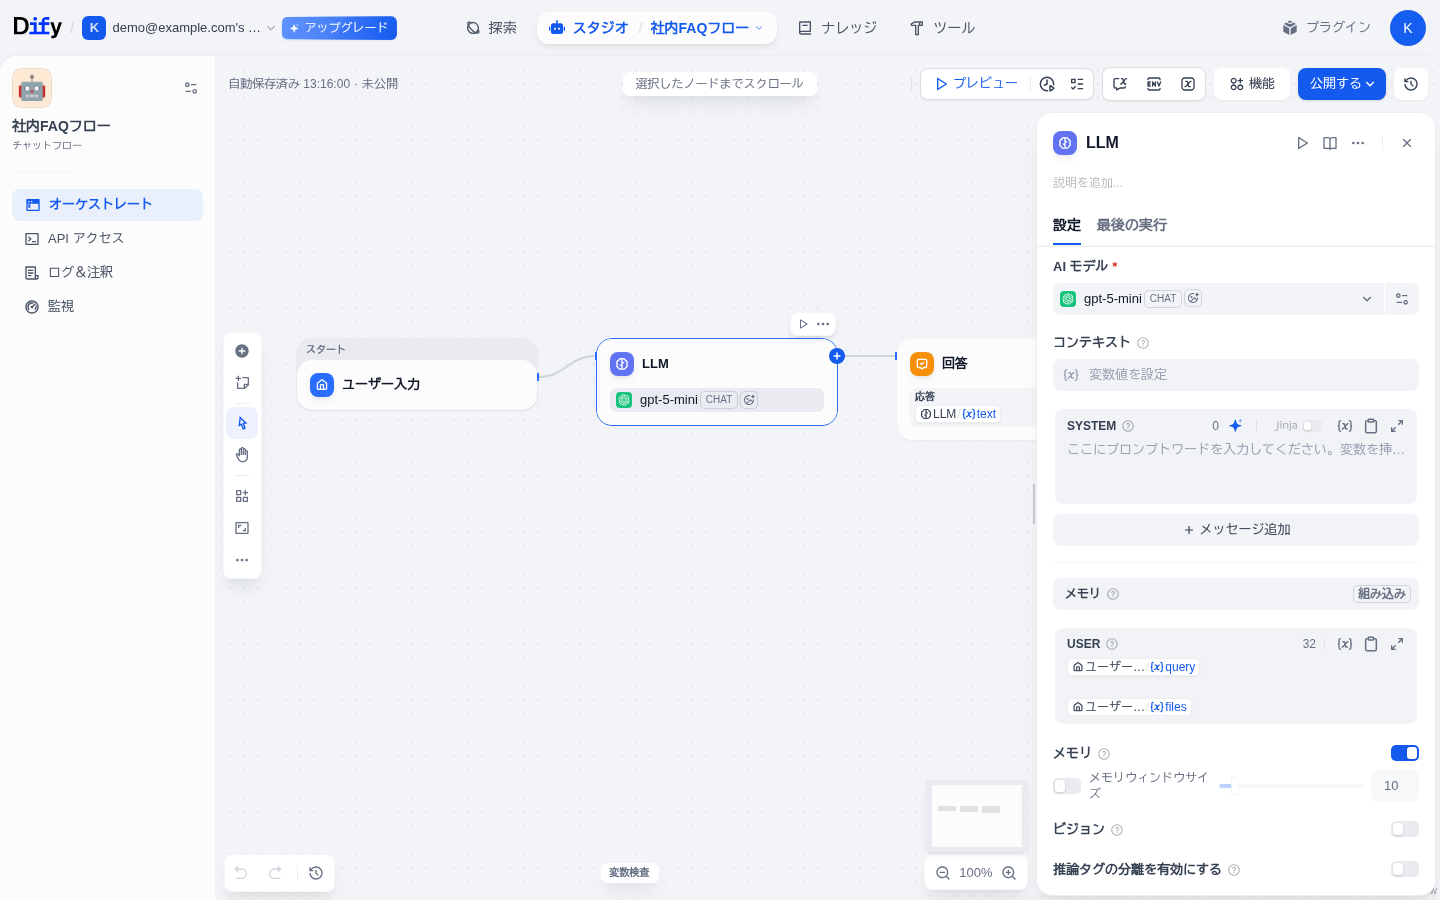Open the 社内FAQフロー app dropdown in nav
Viewport: 1440px width, 900px height.
707,28
